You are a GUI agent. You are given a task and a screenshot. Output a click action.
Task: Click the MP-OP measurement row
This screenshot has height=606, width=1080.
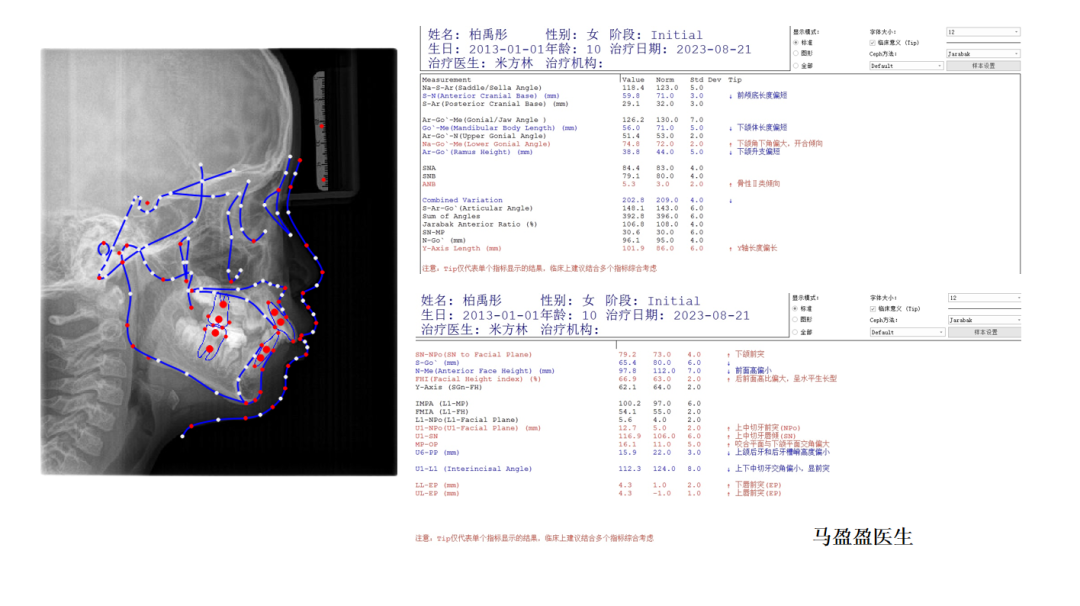pyautogui.click(x=622, y=445)
